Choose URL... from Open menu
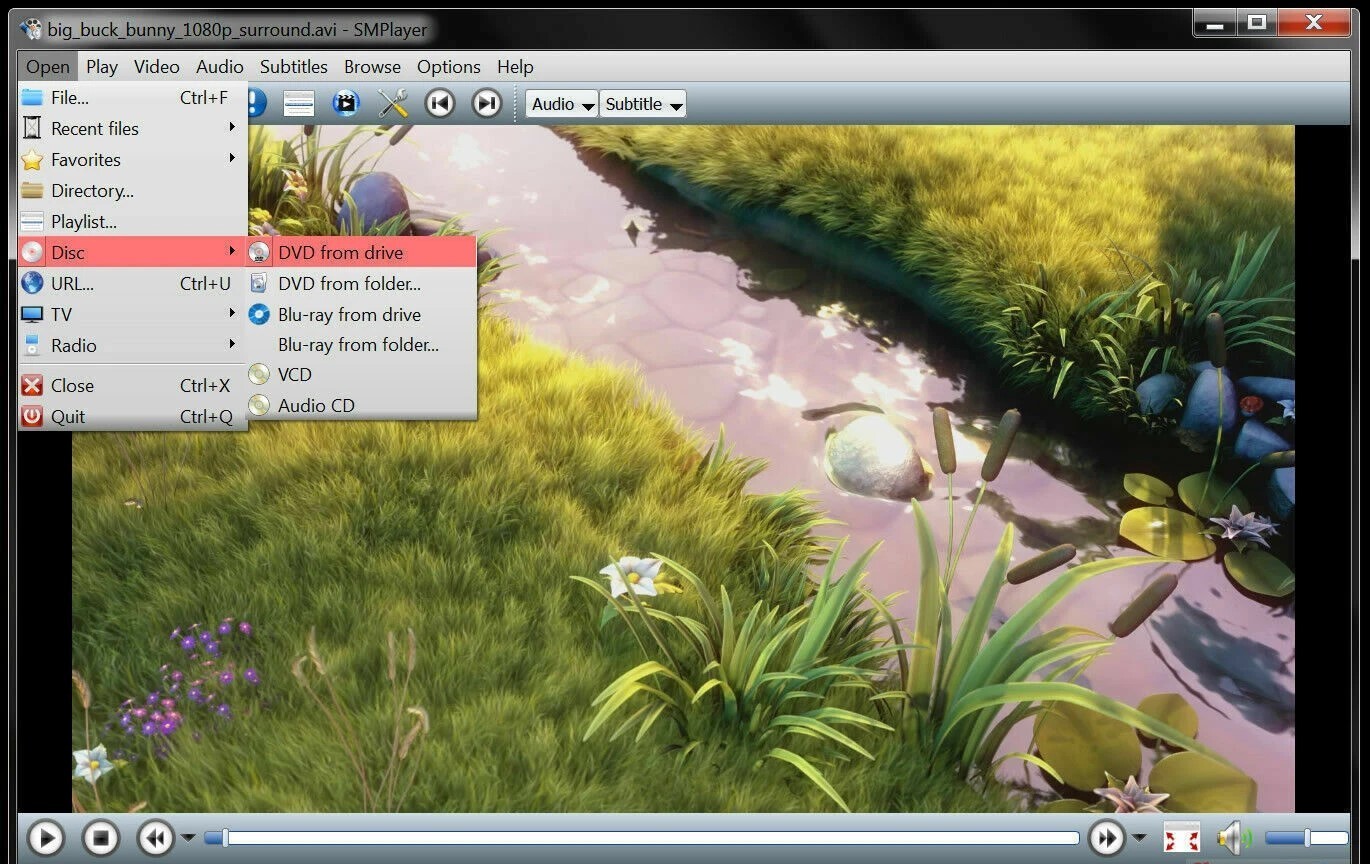1370x864 pixels. 132,283
